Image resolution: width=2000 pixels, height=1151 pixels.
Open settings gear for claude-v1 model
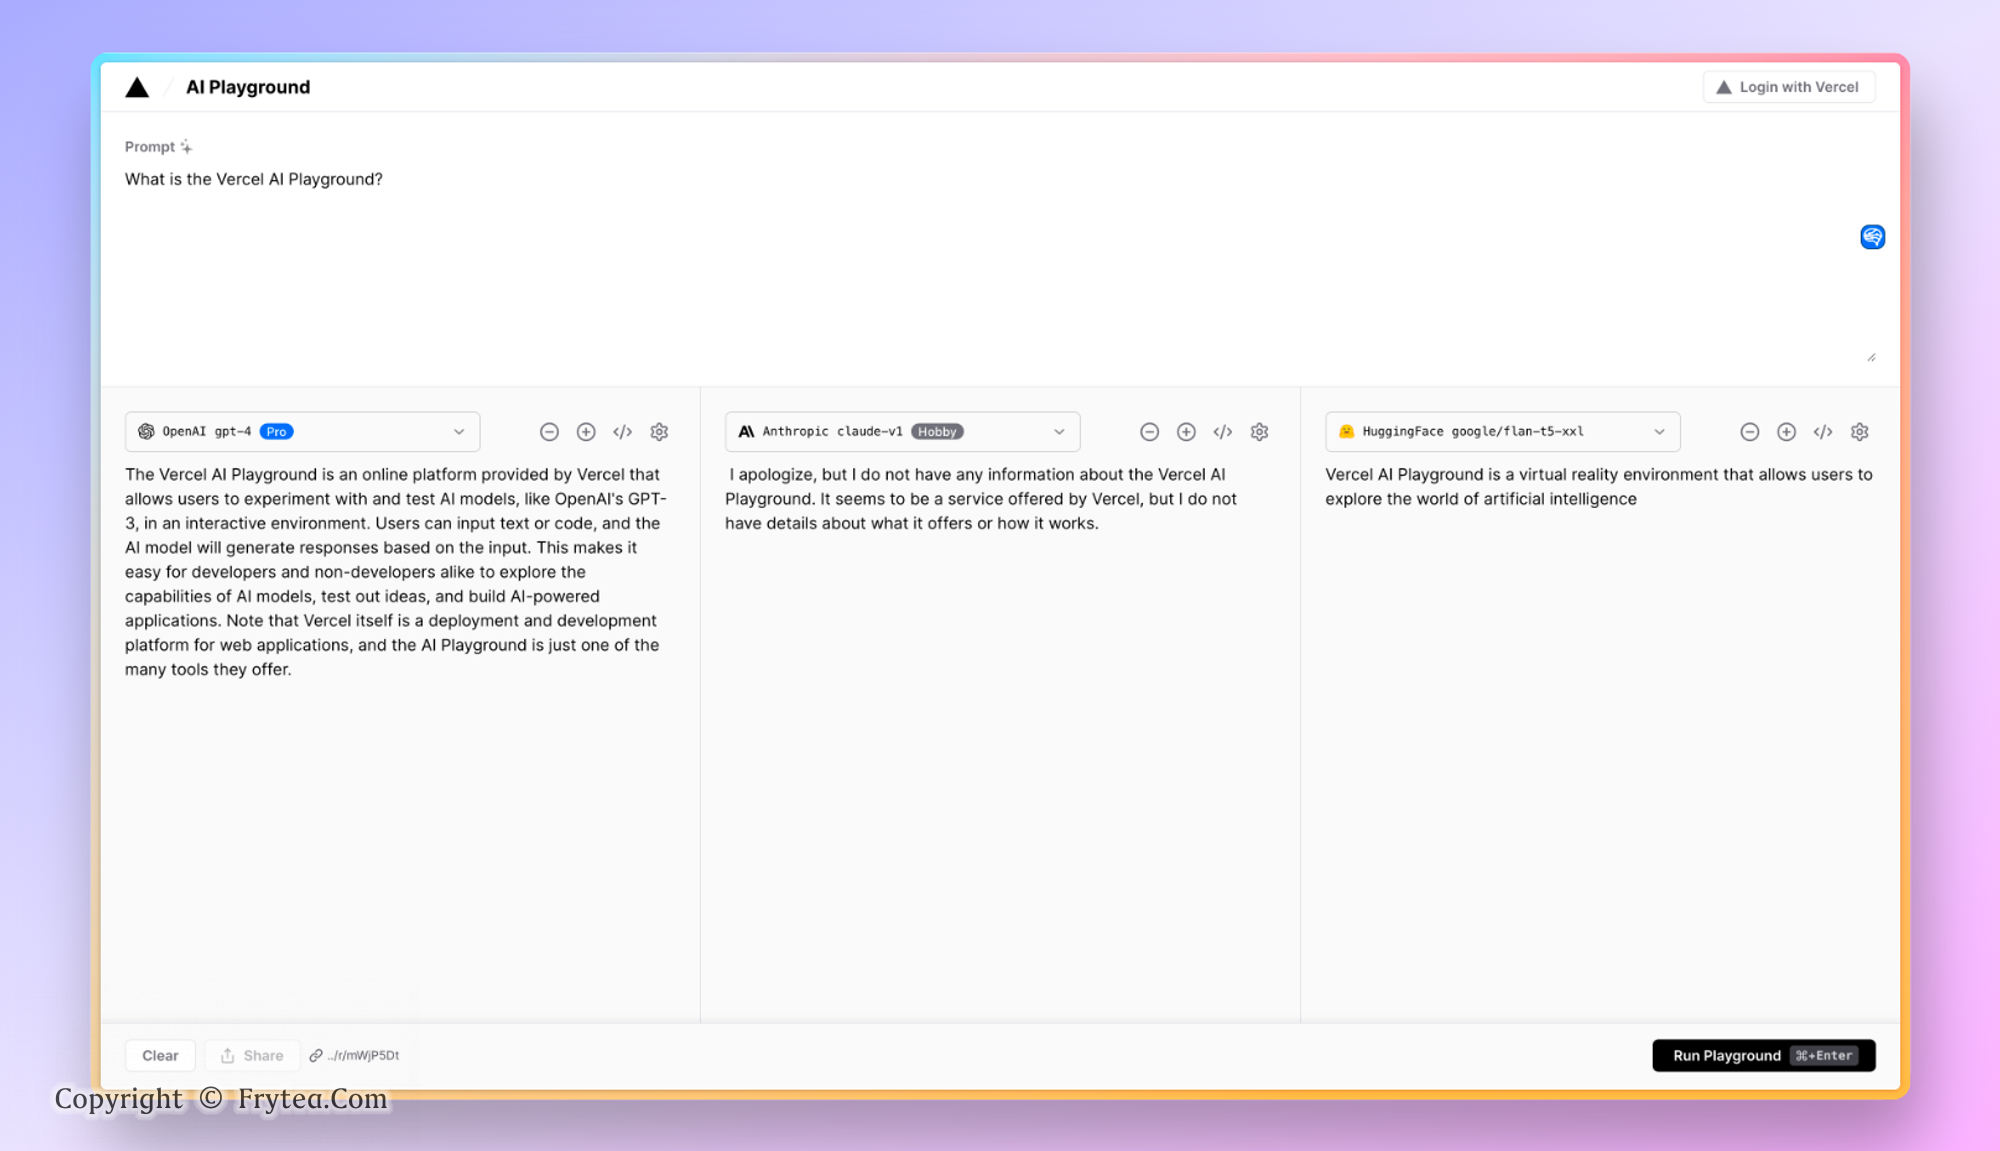pos(1259,432)
